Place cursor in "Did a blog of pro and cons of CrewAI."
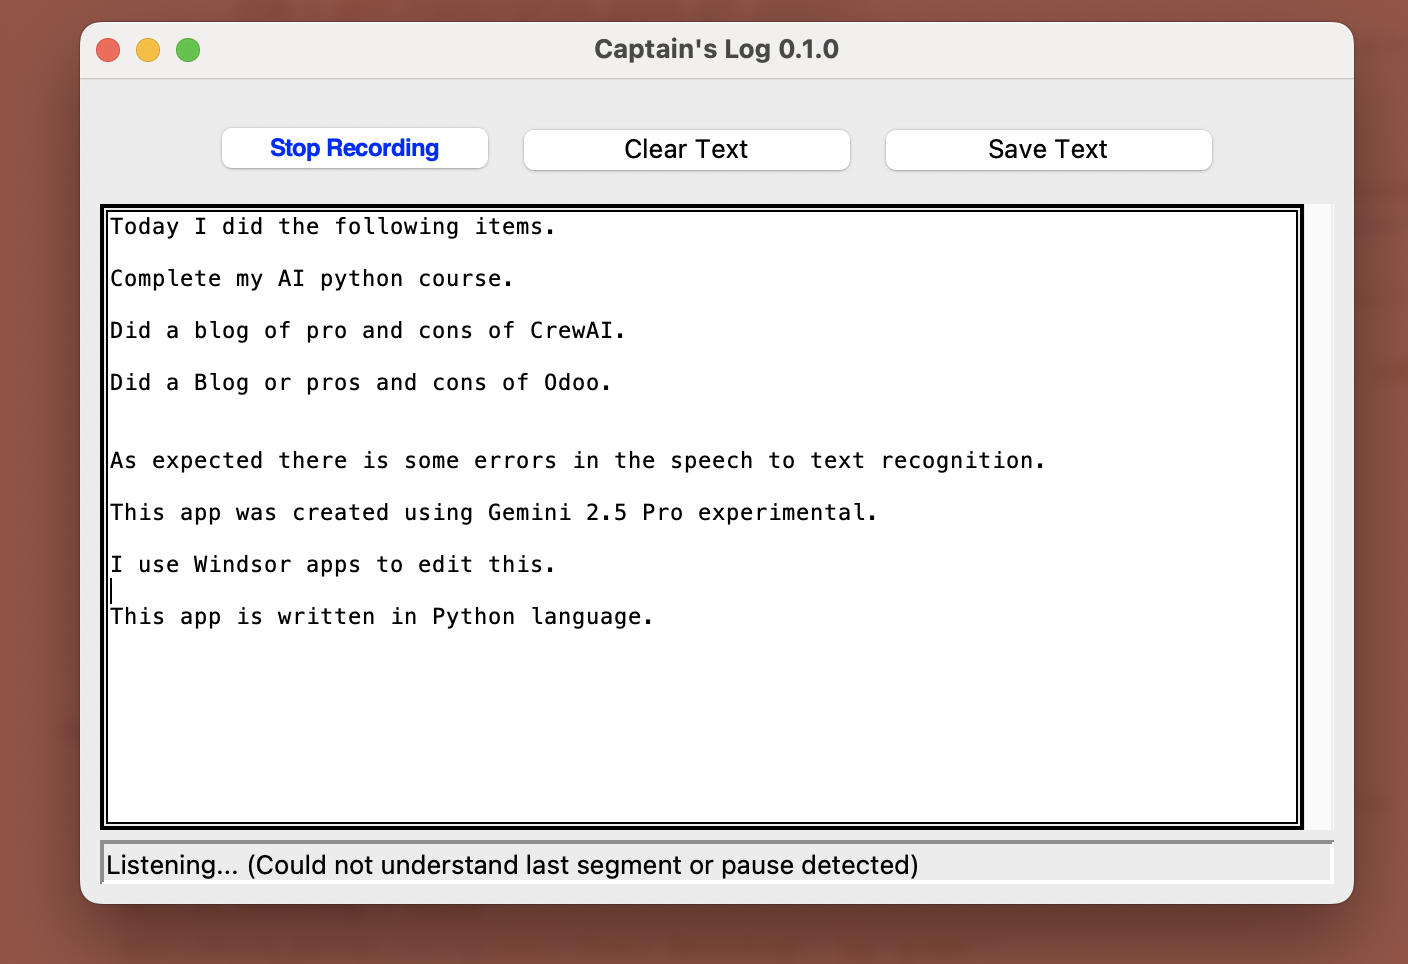Viewport: 1408px width, 964px height. 368,331
